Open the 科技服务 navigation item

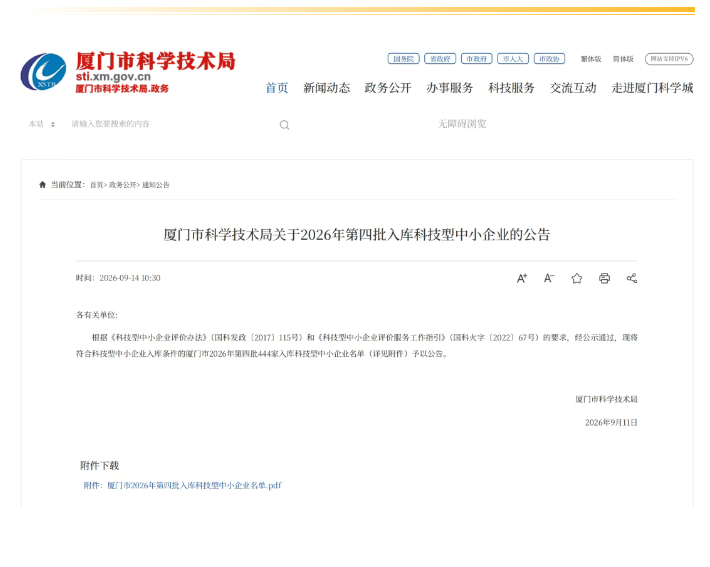pyautogui.click(x=511, y=88)
